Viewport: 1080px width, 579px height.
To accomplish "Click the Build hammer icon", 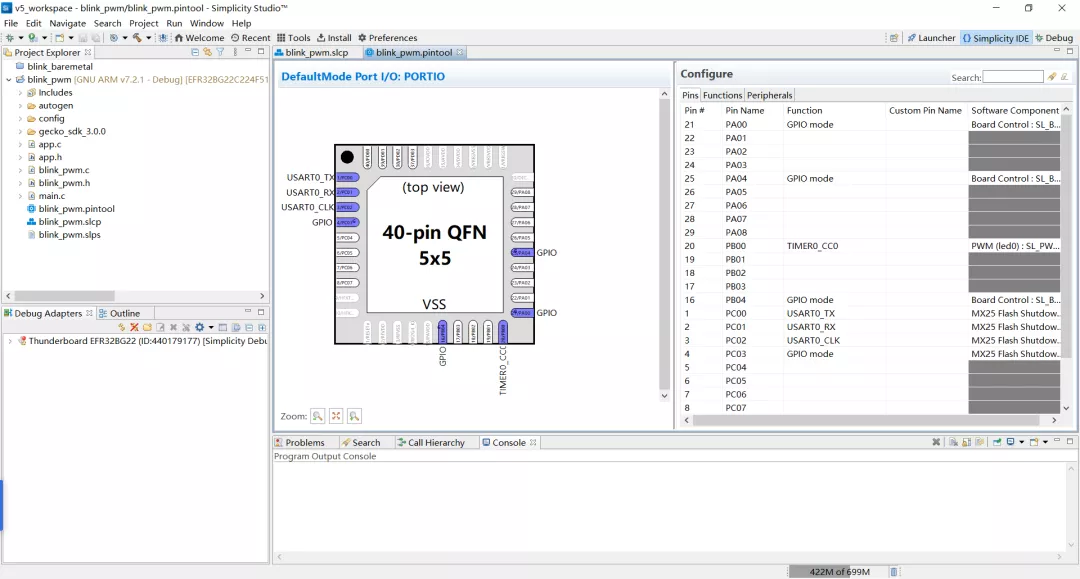I will coord(137,38).
